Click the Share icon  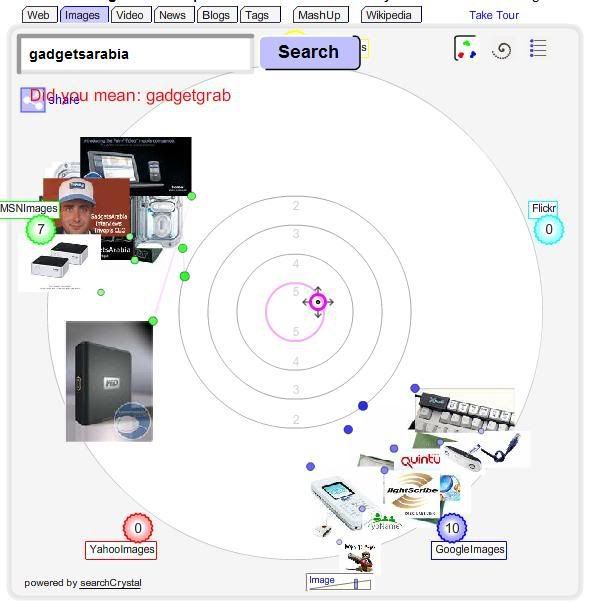(33, 100)
